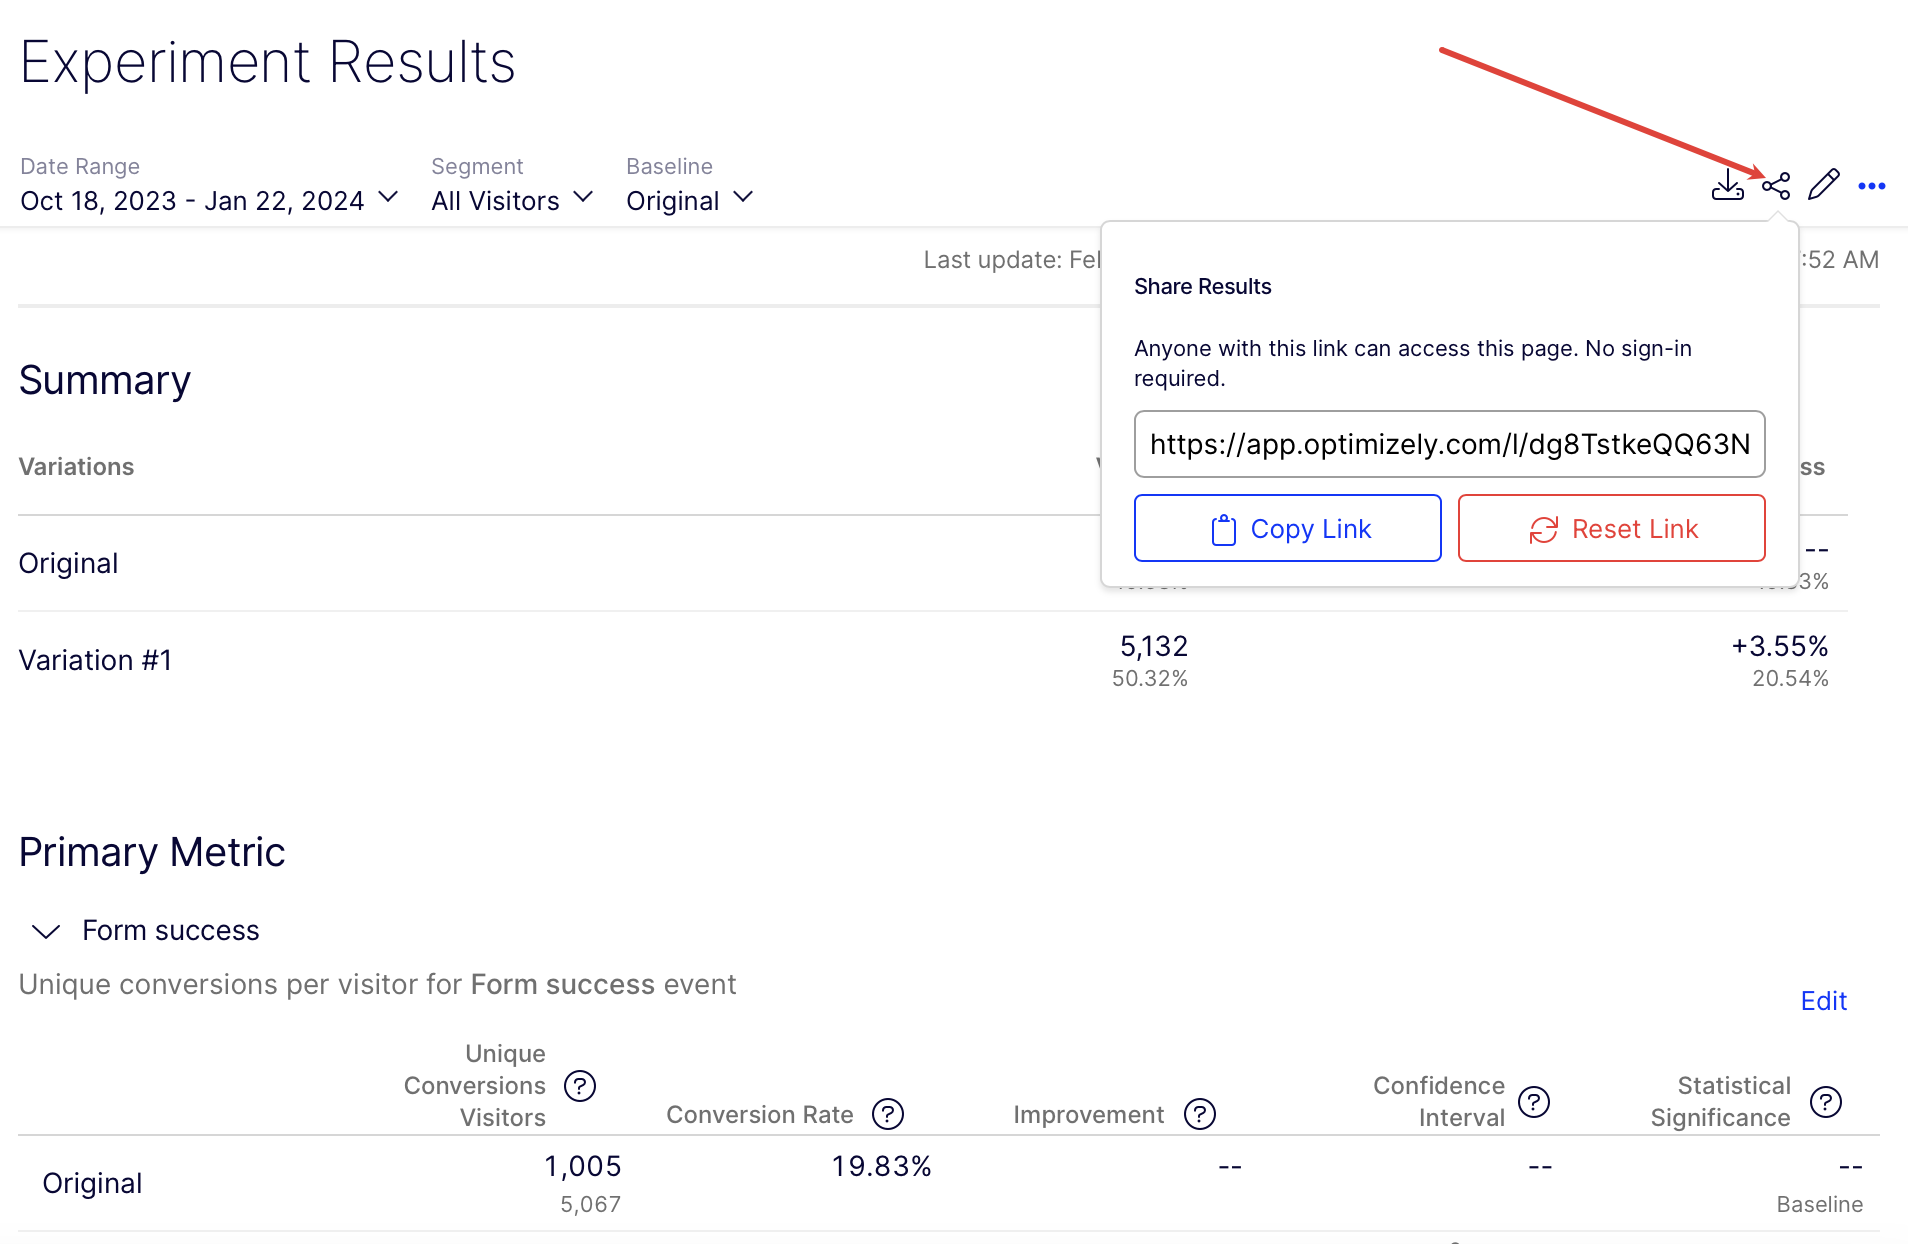Click the Reset Link button
Image resolution: width=1908 pixels, height=1244 pixels.
coord(1611,529)
